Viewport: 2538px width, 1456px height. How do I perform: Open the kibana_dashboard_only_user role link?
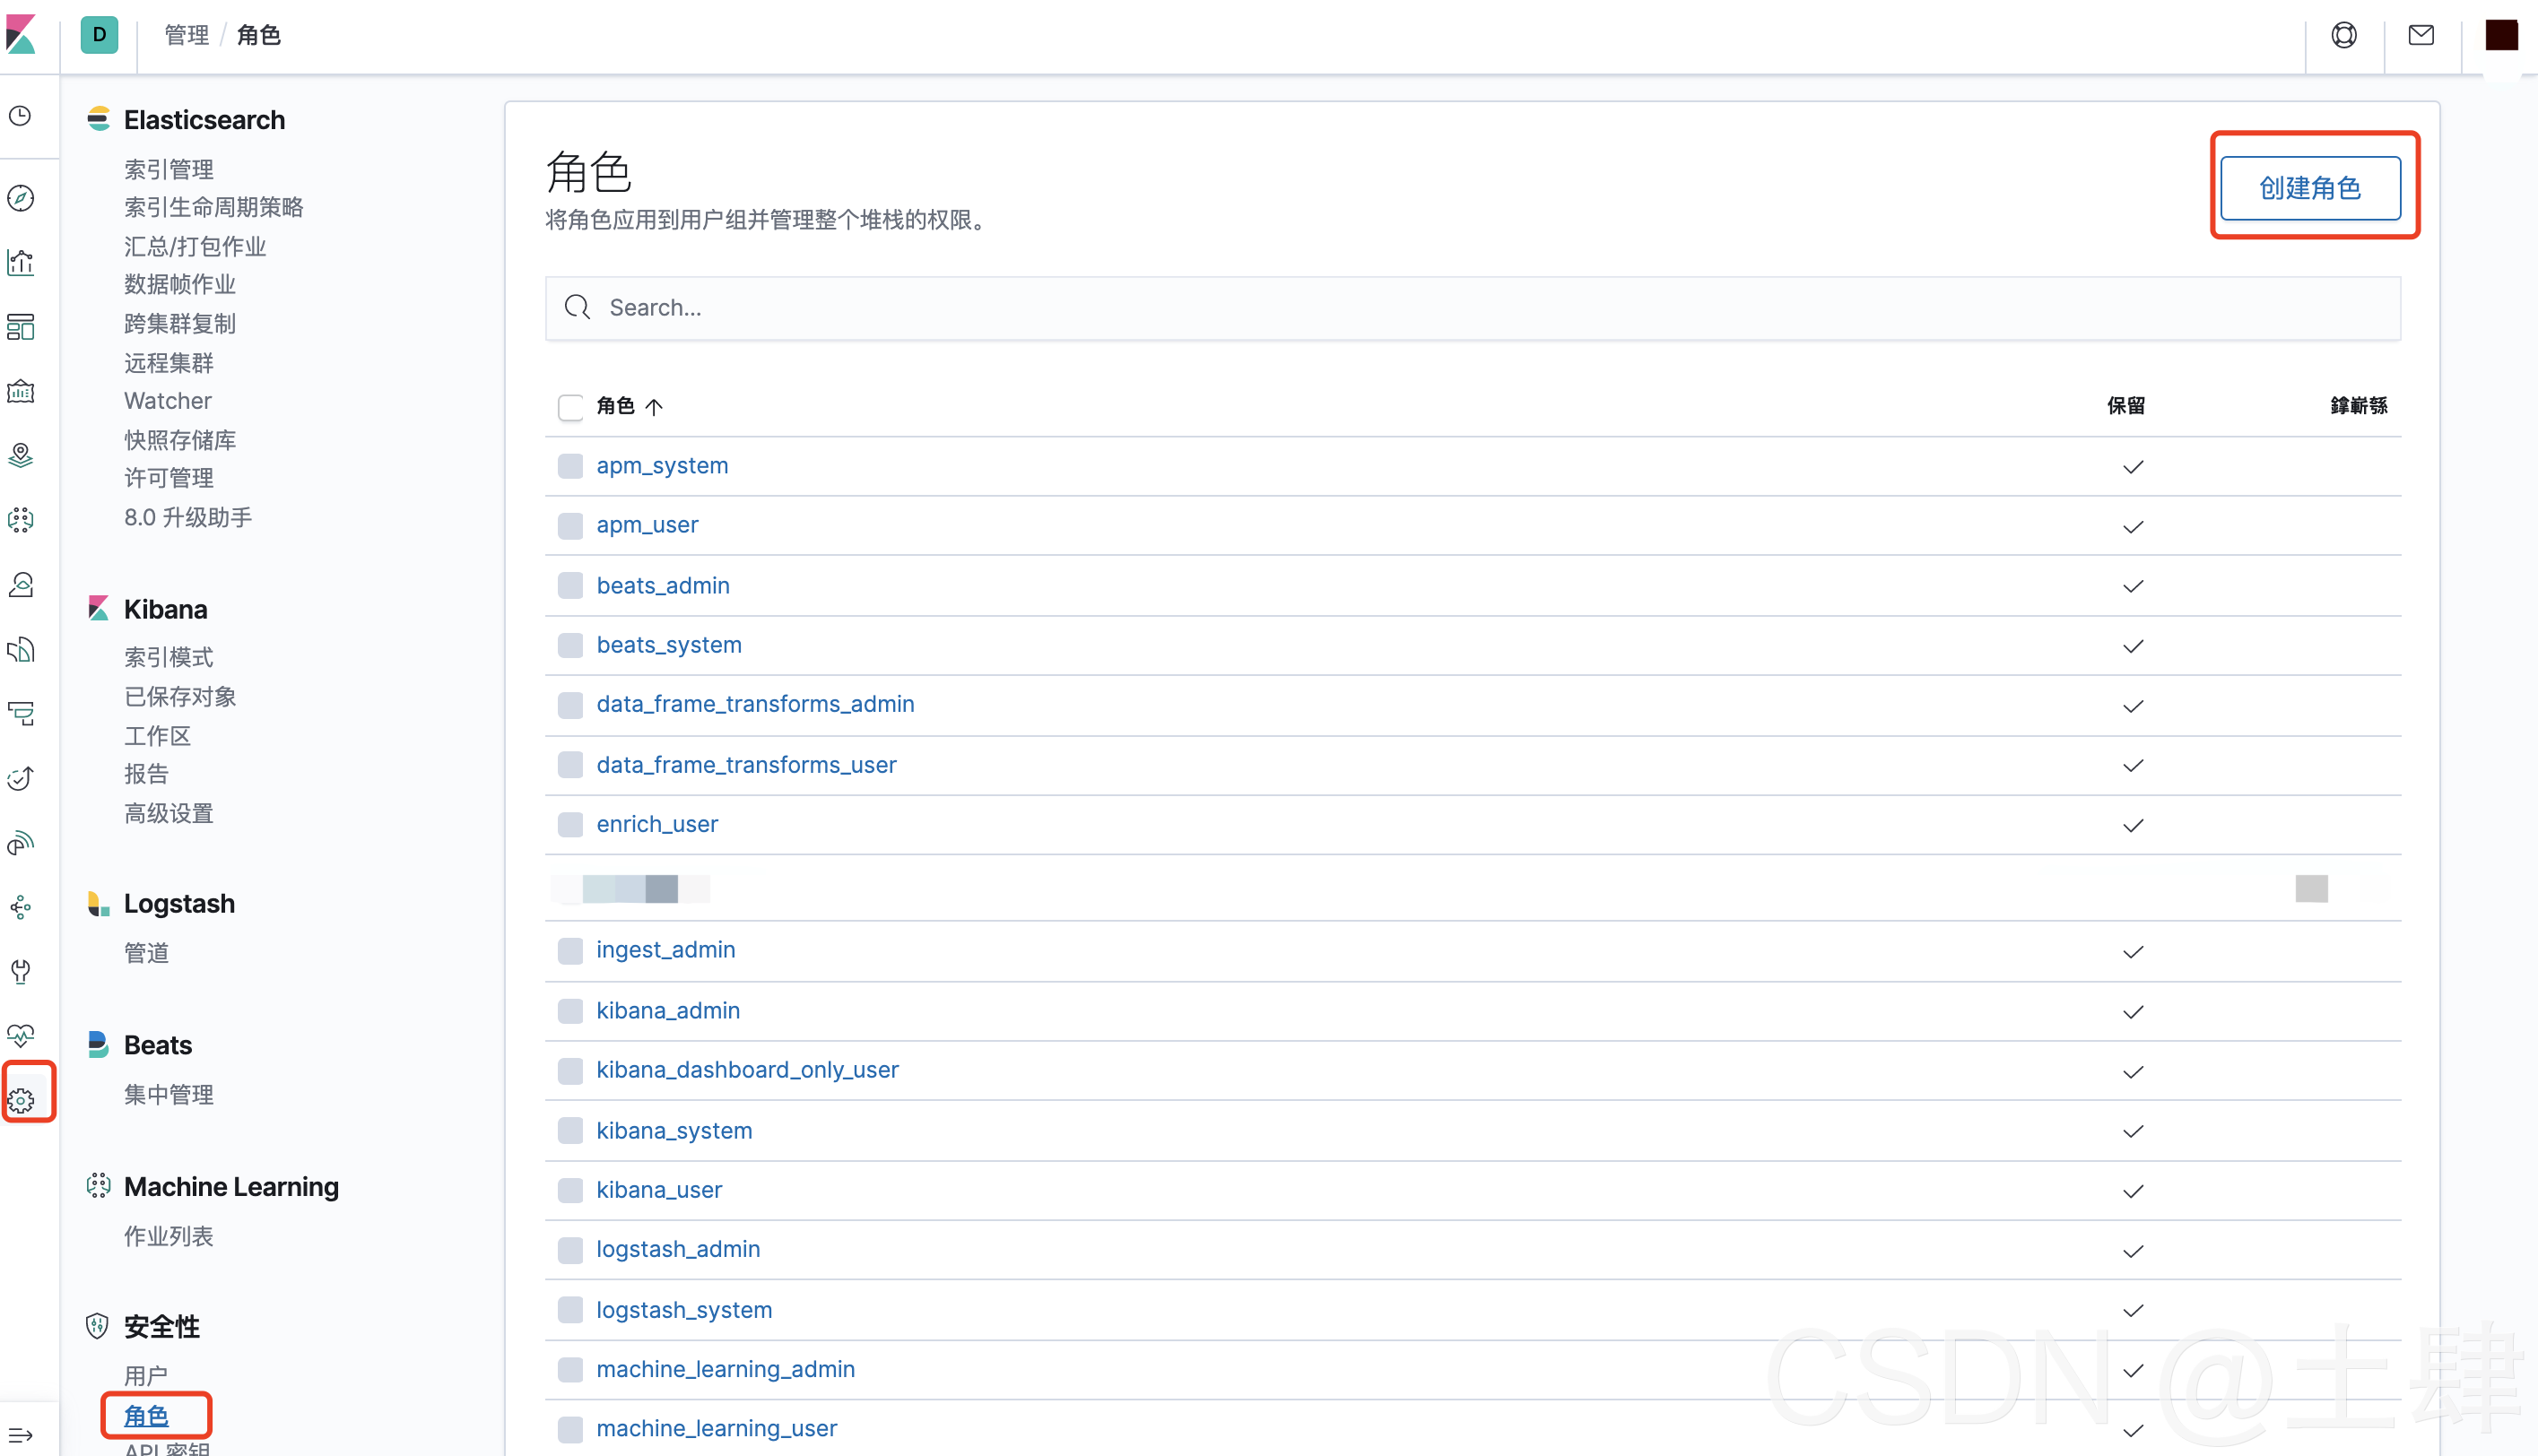pyautogui.click(x=747, y=1070)
